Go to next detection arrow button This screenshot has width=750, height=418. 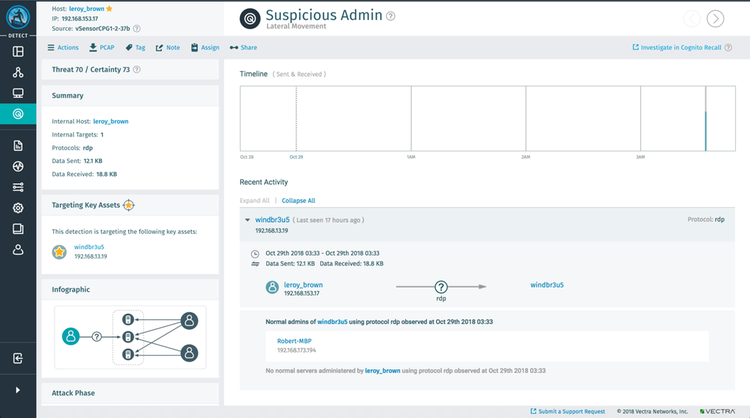click(715, 18)
